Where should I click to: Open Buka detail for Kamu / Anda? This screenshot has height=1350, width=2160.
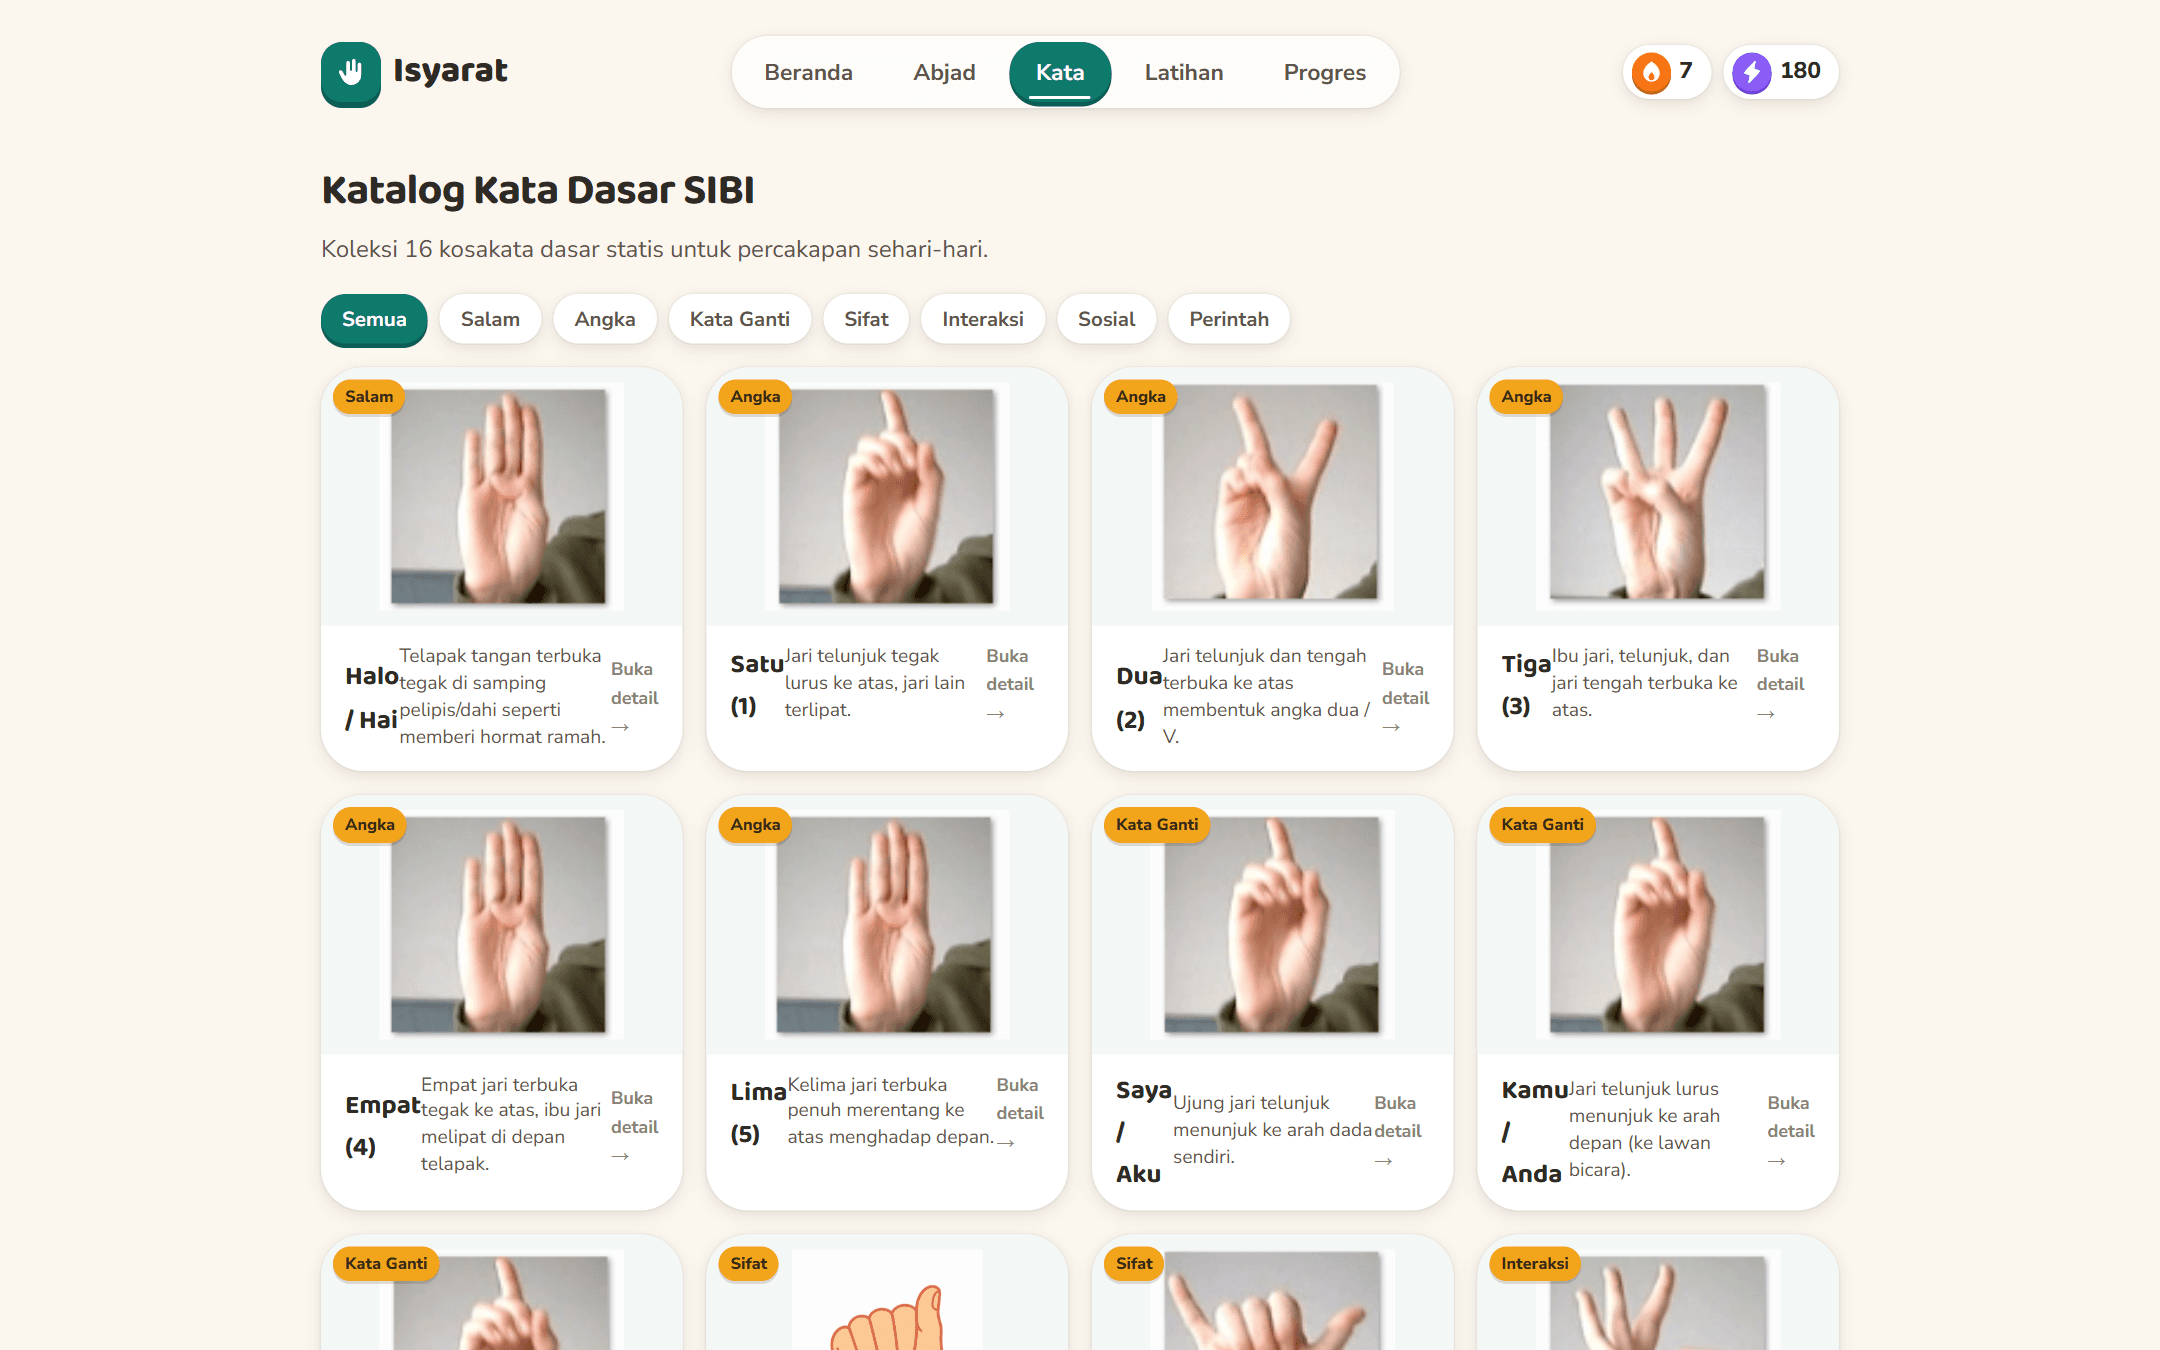(1790, 1131)
